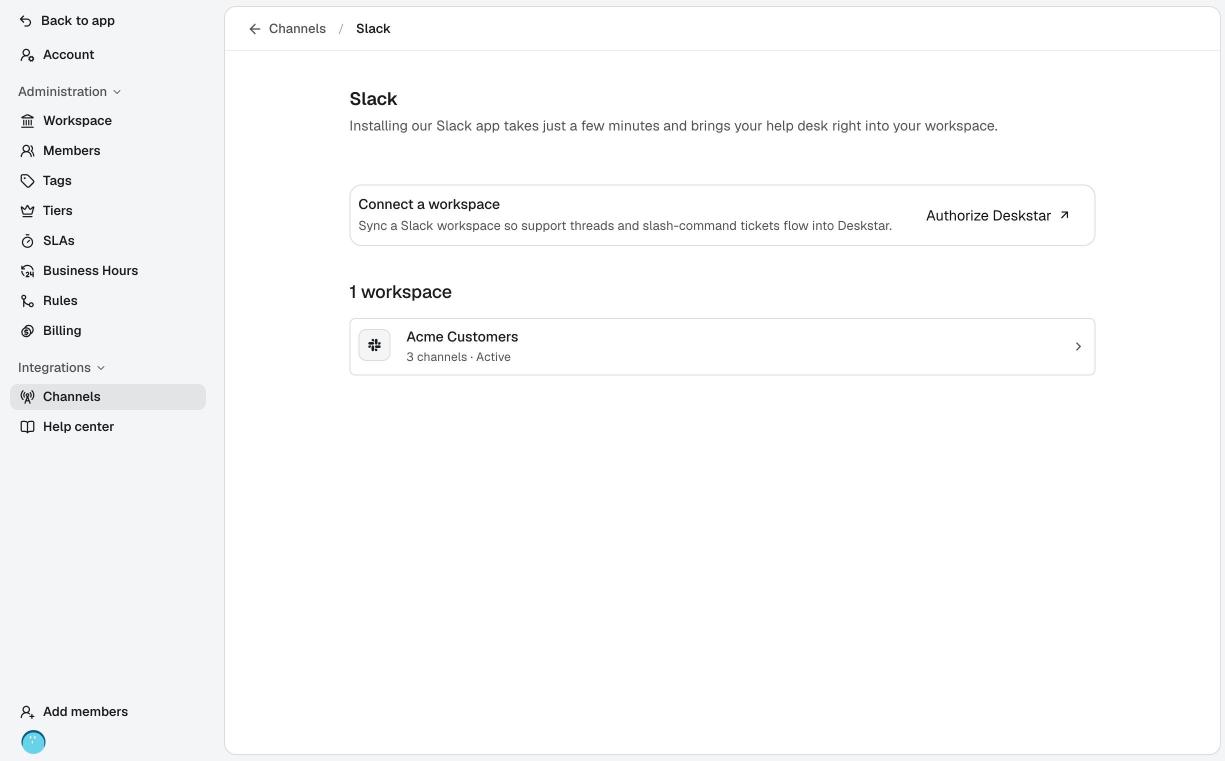This screenshot has width=1225, height=761.
Task: Open the Tiers page
Action: [x=108, y=211]
